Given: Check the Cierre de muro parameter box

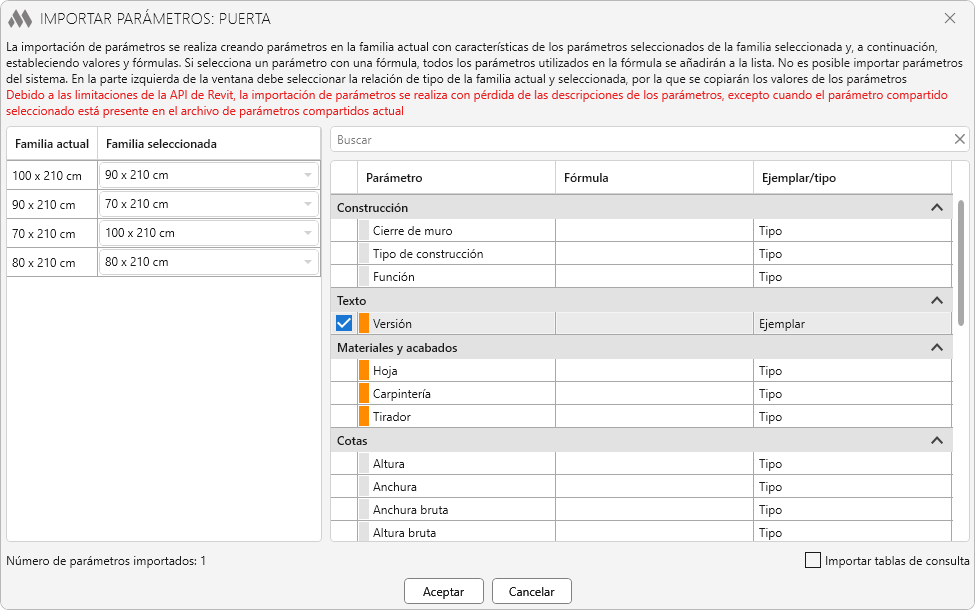Looking at the screenshot, I should click(x=344, y=231).
